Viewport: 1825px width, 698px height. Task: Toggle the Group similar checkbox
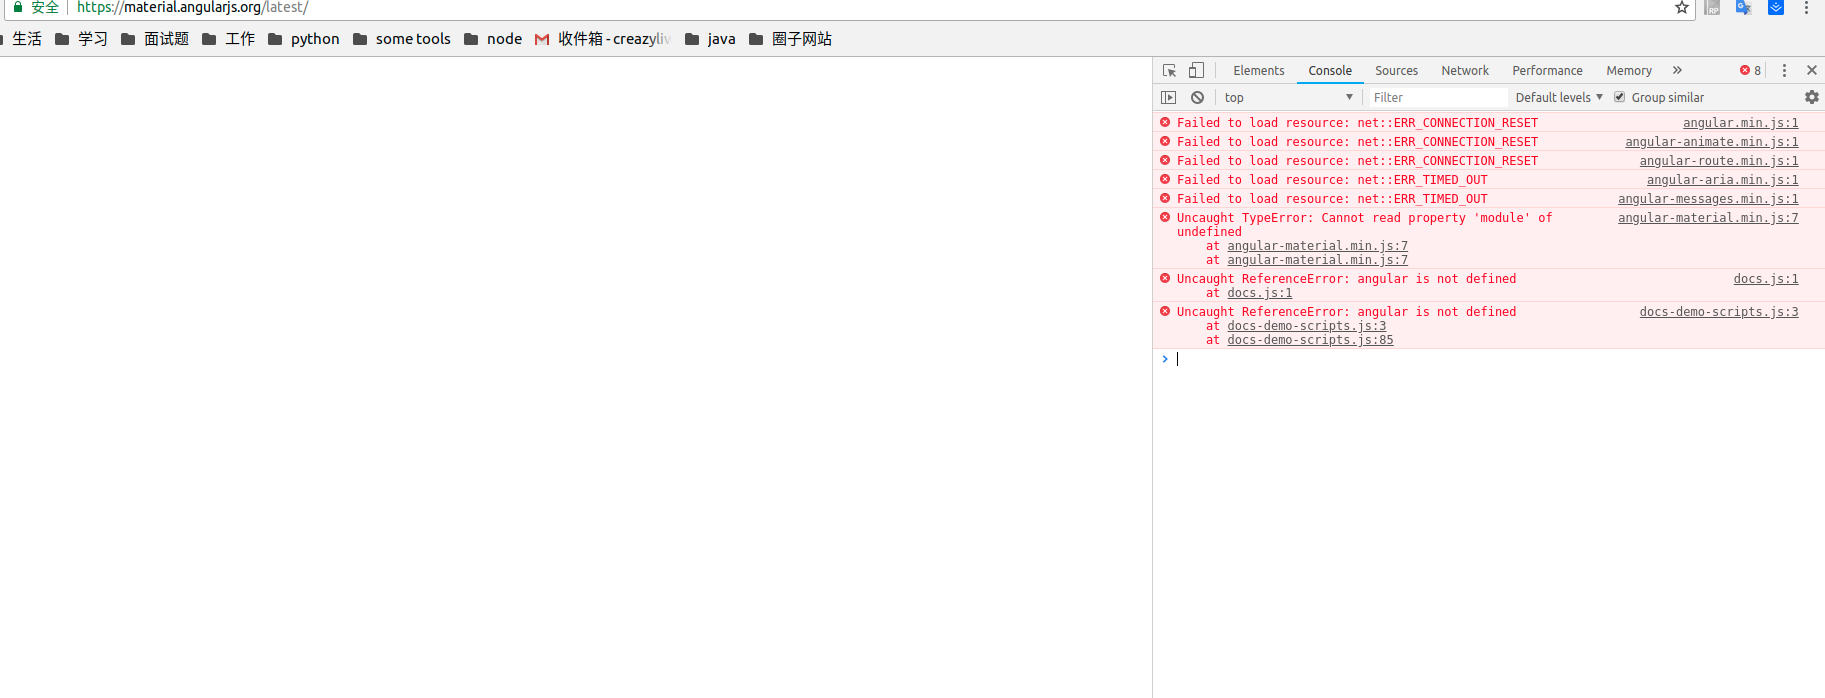1620,97
